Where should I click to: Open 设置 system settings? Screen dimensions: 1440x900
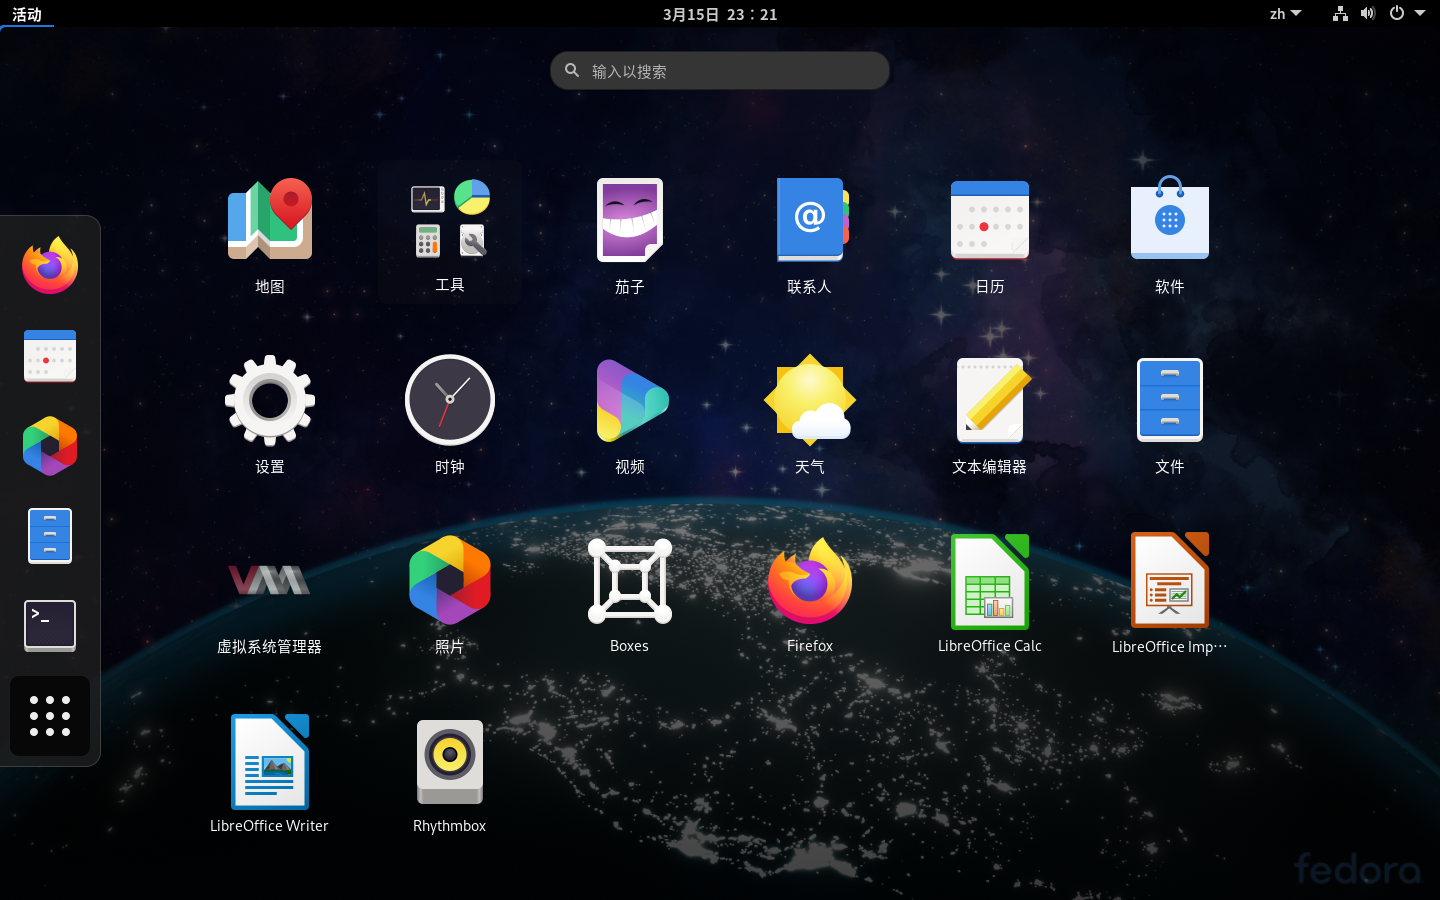point(270,400)
